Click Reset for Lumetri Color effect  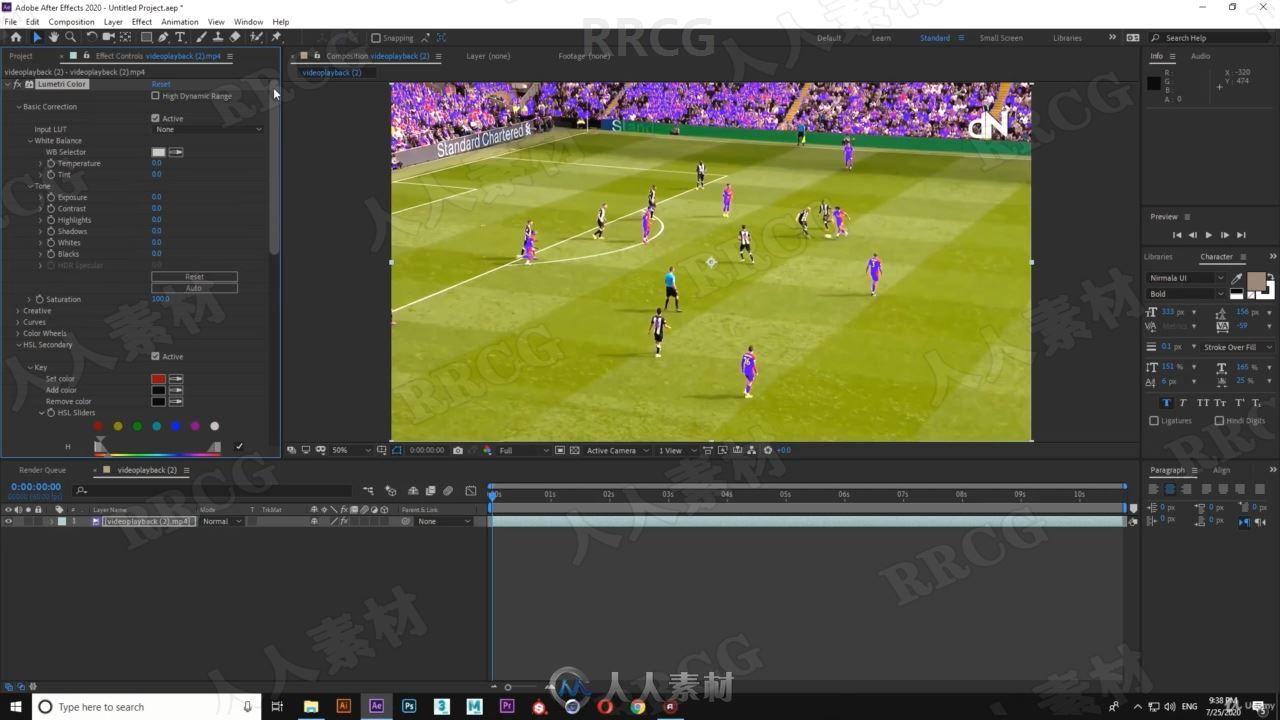point(161,84)
